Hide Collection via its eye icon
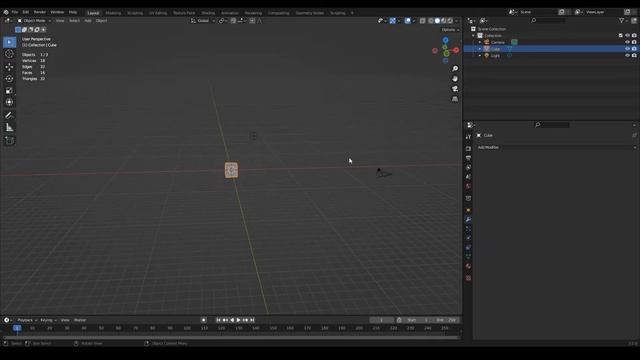 627,36
